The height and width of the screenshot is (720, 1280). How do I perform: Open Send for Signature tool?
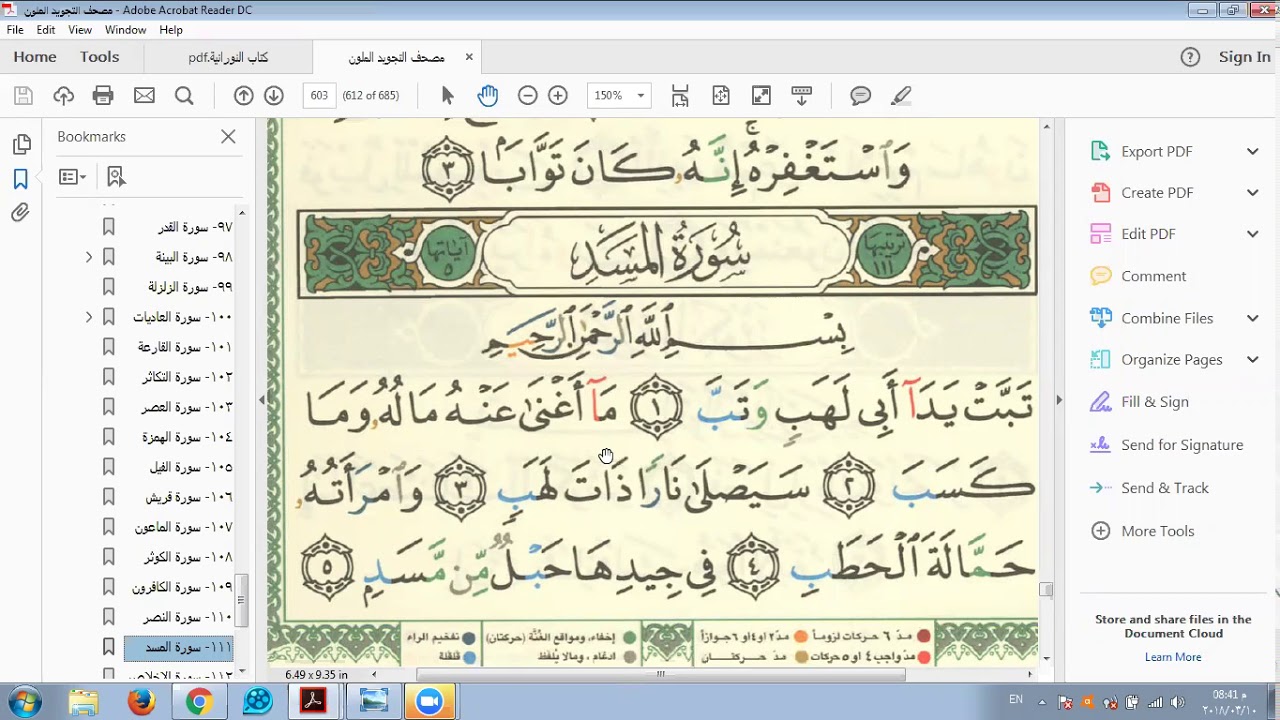pos(1182,445)
